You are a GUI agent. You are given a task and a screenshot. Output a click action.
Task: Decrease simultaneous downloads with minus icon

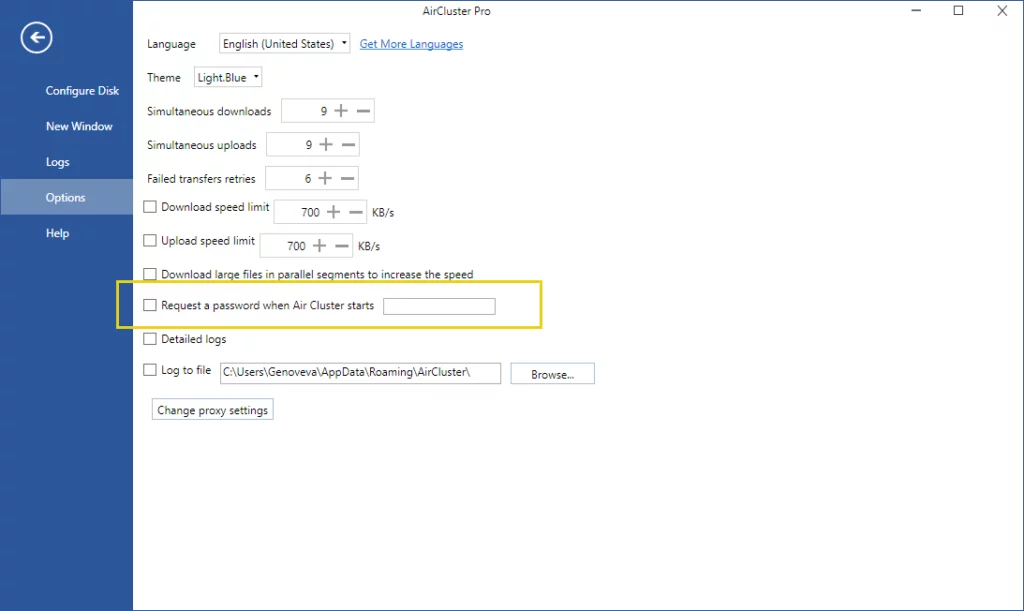(x=363, y=111)
